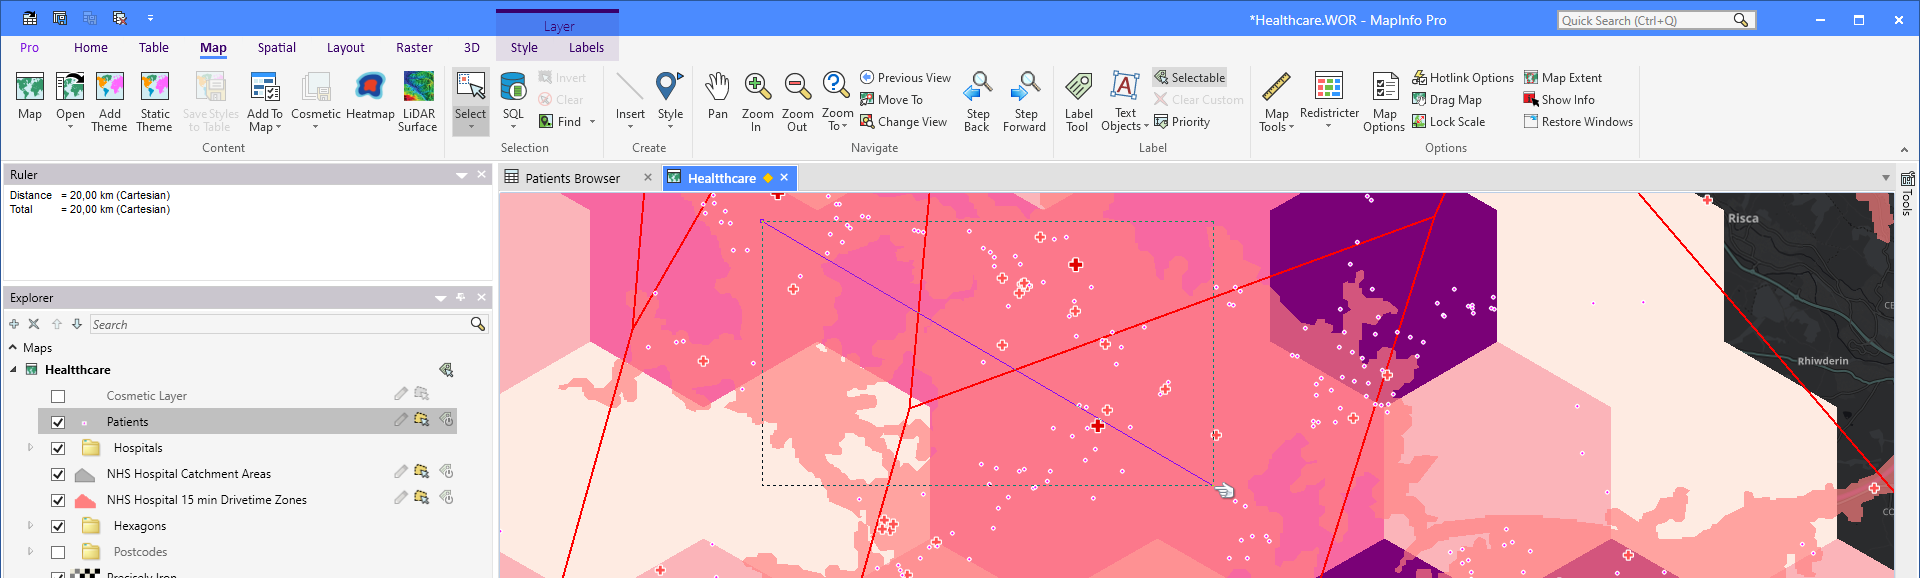Switch to the Raster ribbon tab
The height and width of the screenshot is (578, 1920).
coord(414,48)
